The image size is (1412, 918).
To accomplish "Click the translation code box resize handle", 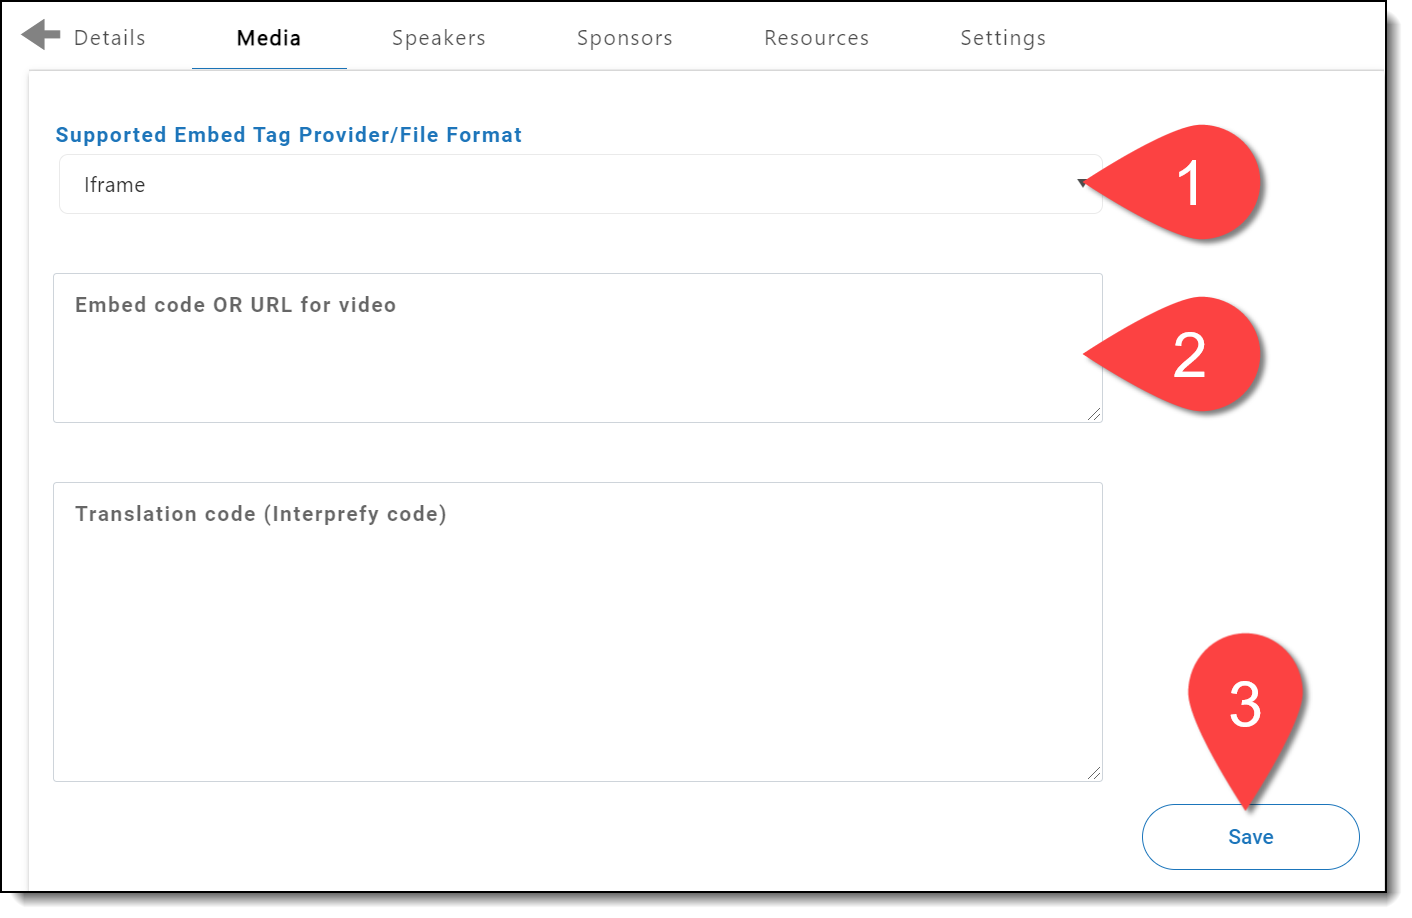I will click(x=1094, y=773).
